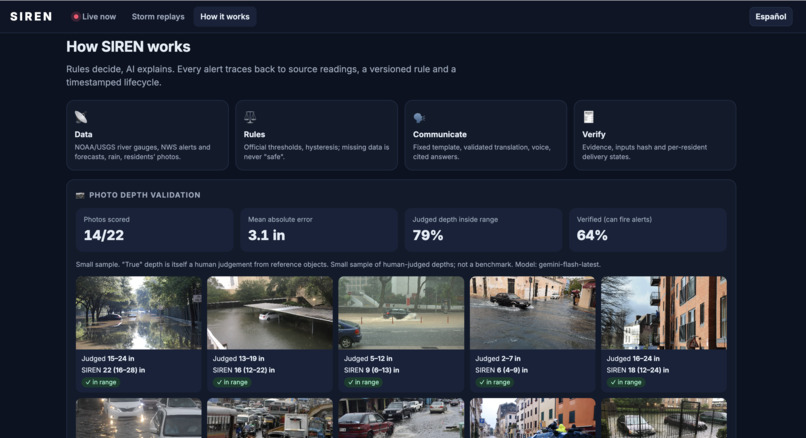Switch to Storm replays tab

click(158, 16)
